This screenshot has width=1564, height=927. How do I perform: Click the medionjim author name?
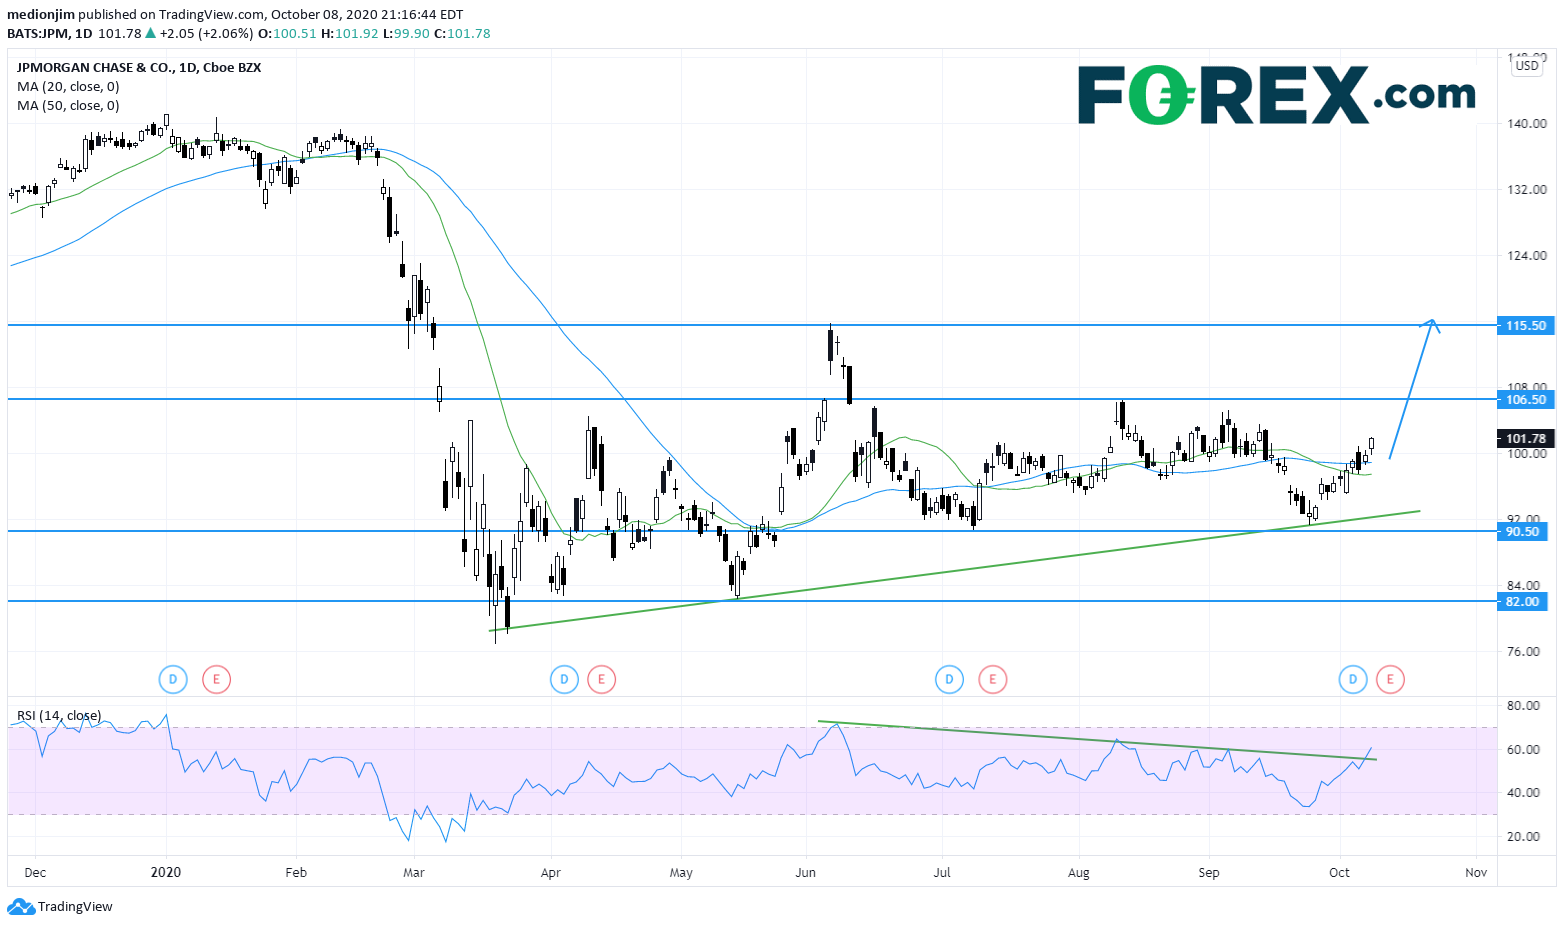pyautogui.click(x=41, y=14)
